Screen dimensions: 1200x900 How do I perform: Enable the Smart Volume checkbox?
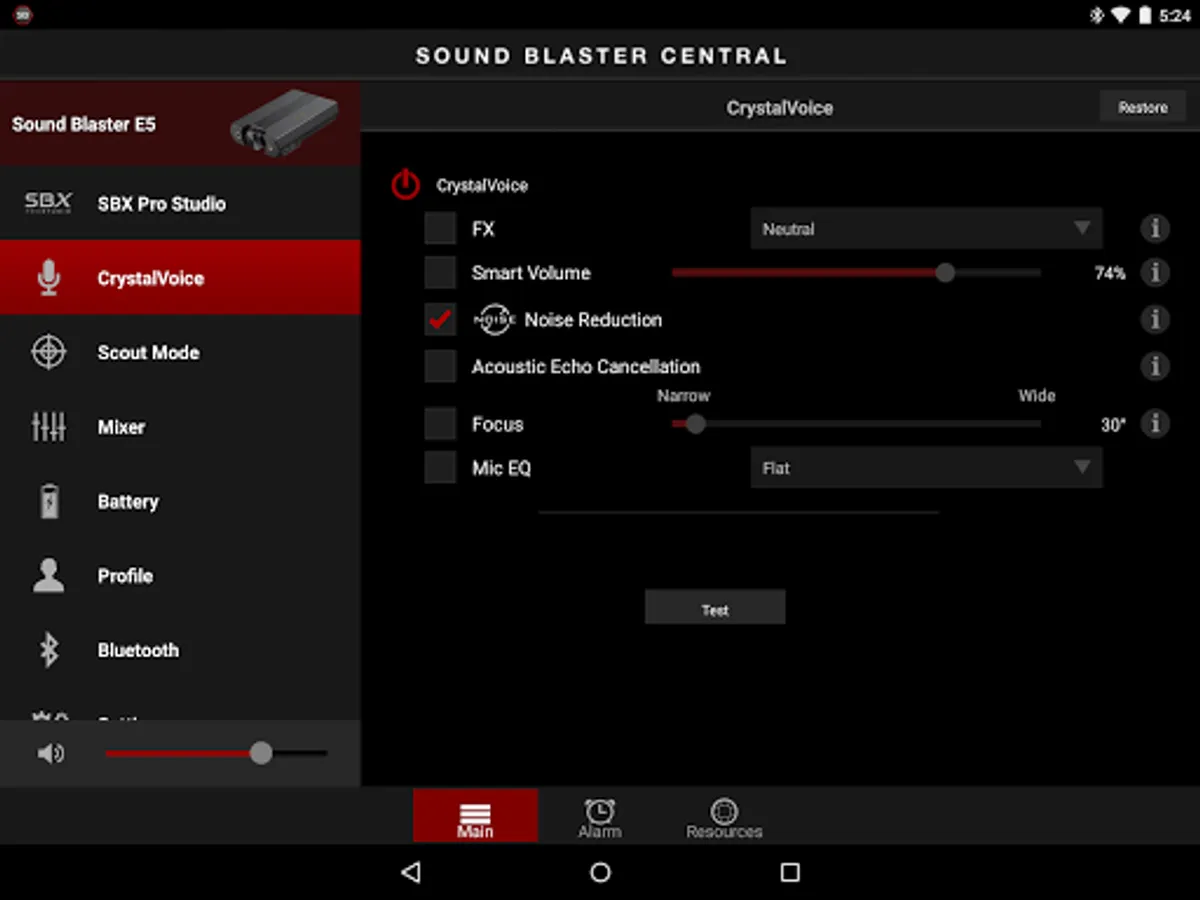tap(440, 272)
